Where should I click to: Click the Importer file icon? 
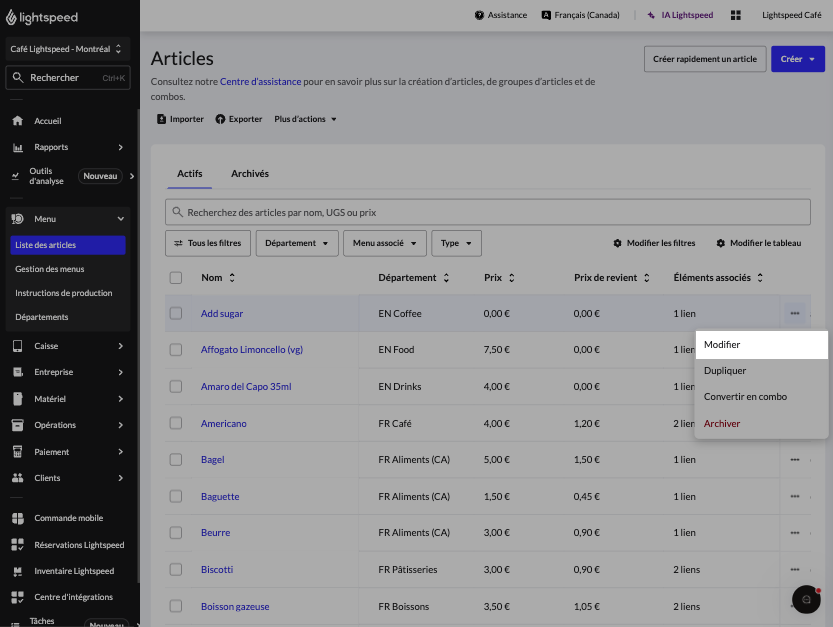162,119
